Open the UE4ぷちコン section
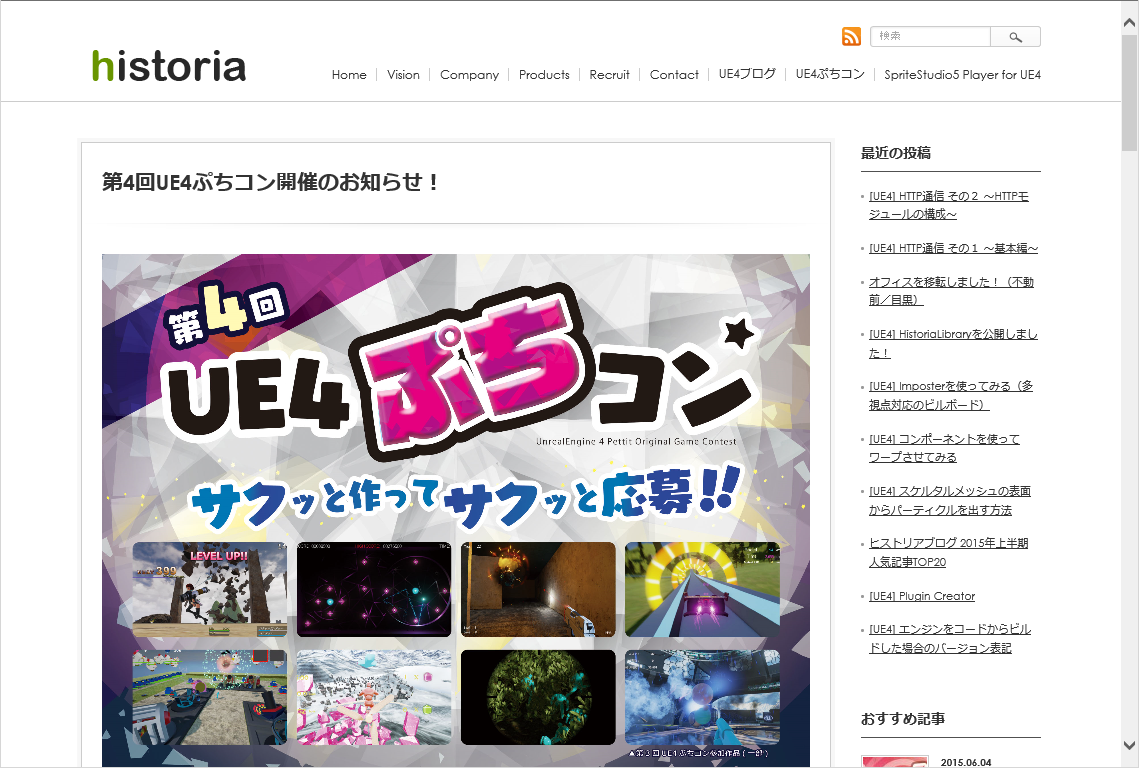The width and height of the screenshot is (1139, 768). tap(830, 73)
